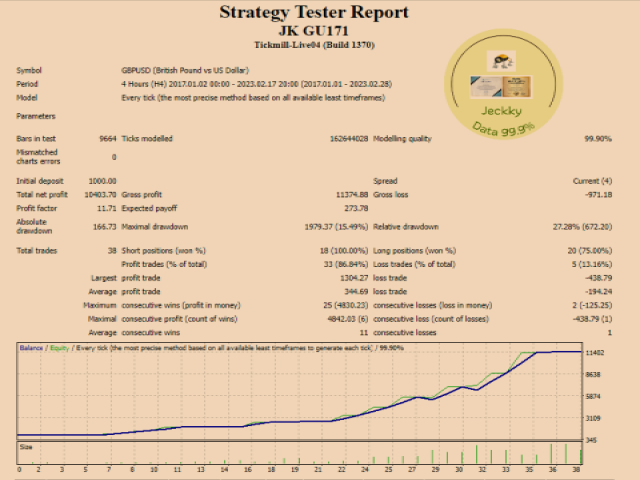Click the 'Ticks modelled' label
This screenshot has height=480, width=640.
pyautogui.click(x=147, y=139)
